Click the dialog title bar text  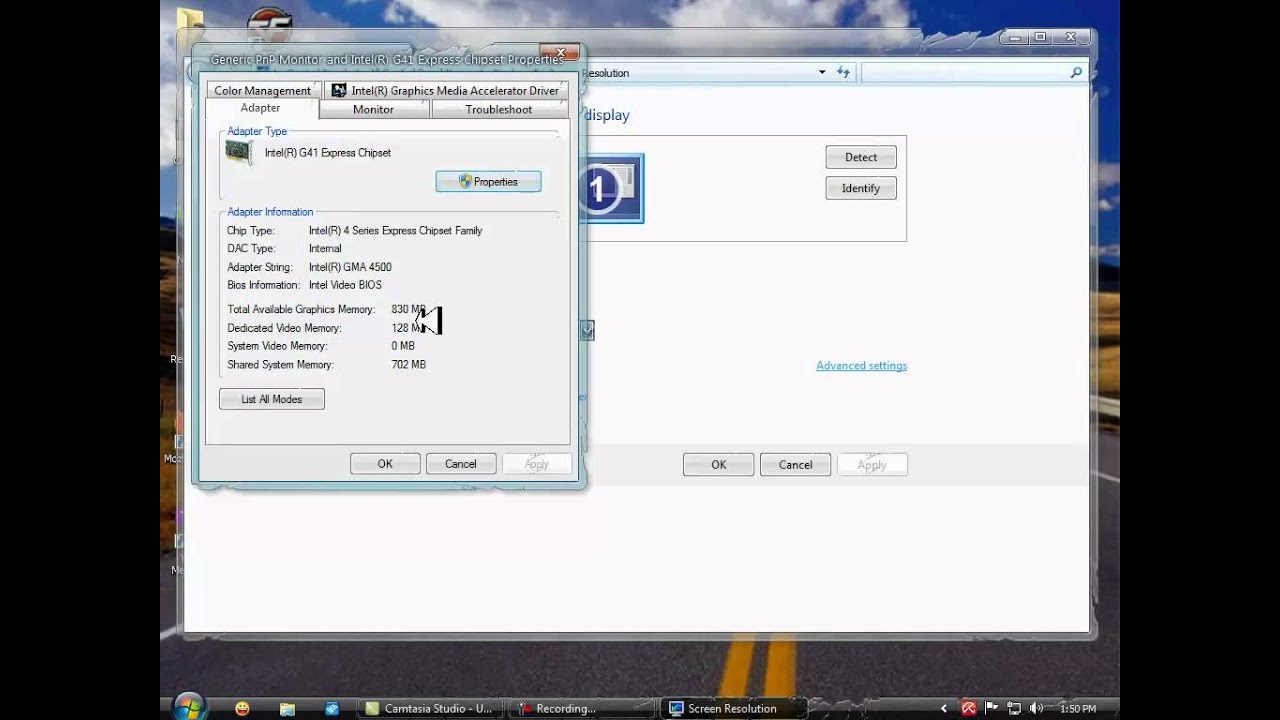pos(387,60)
